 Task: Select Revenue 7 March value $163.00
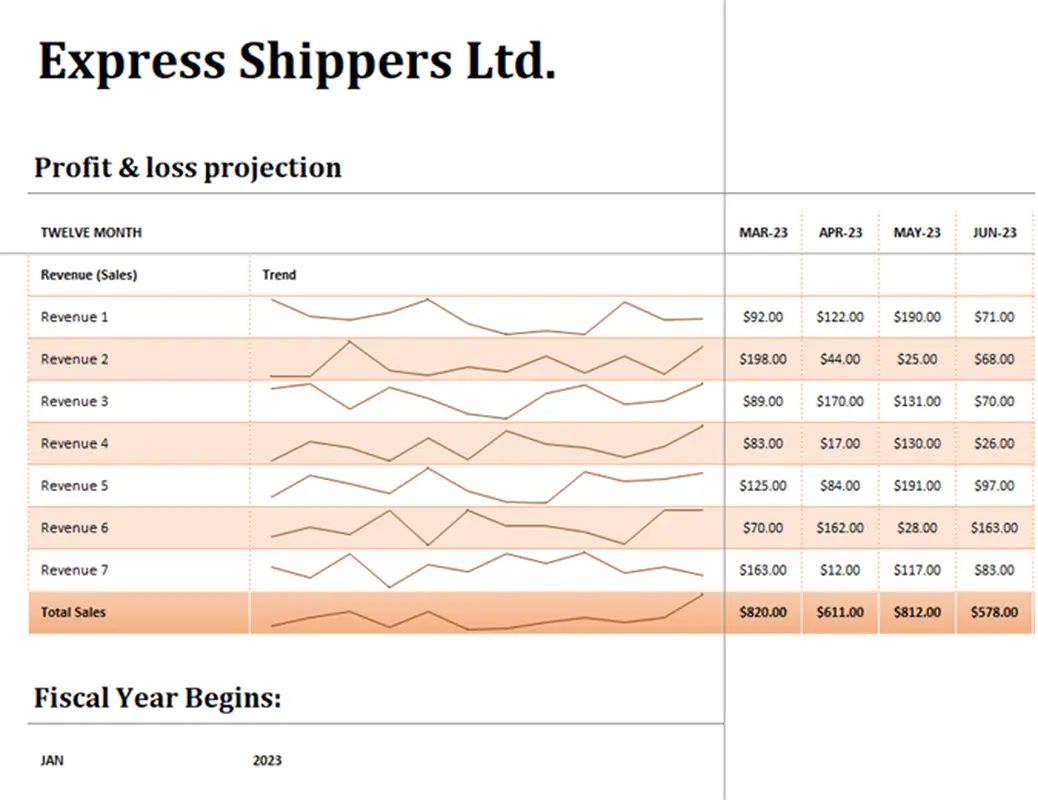[763, 570]
